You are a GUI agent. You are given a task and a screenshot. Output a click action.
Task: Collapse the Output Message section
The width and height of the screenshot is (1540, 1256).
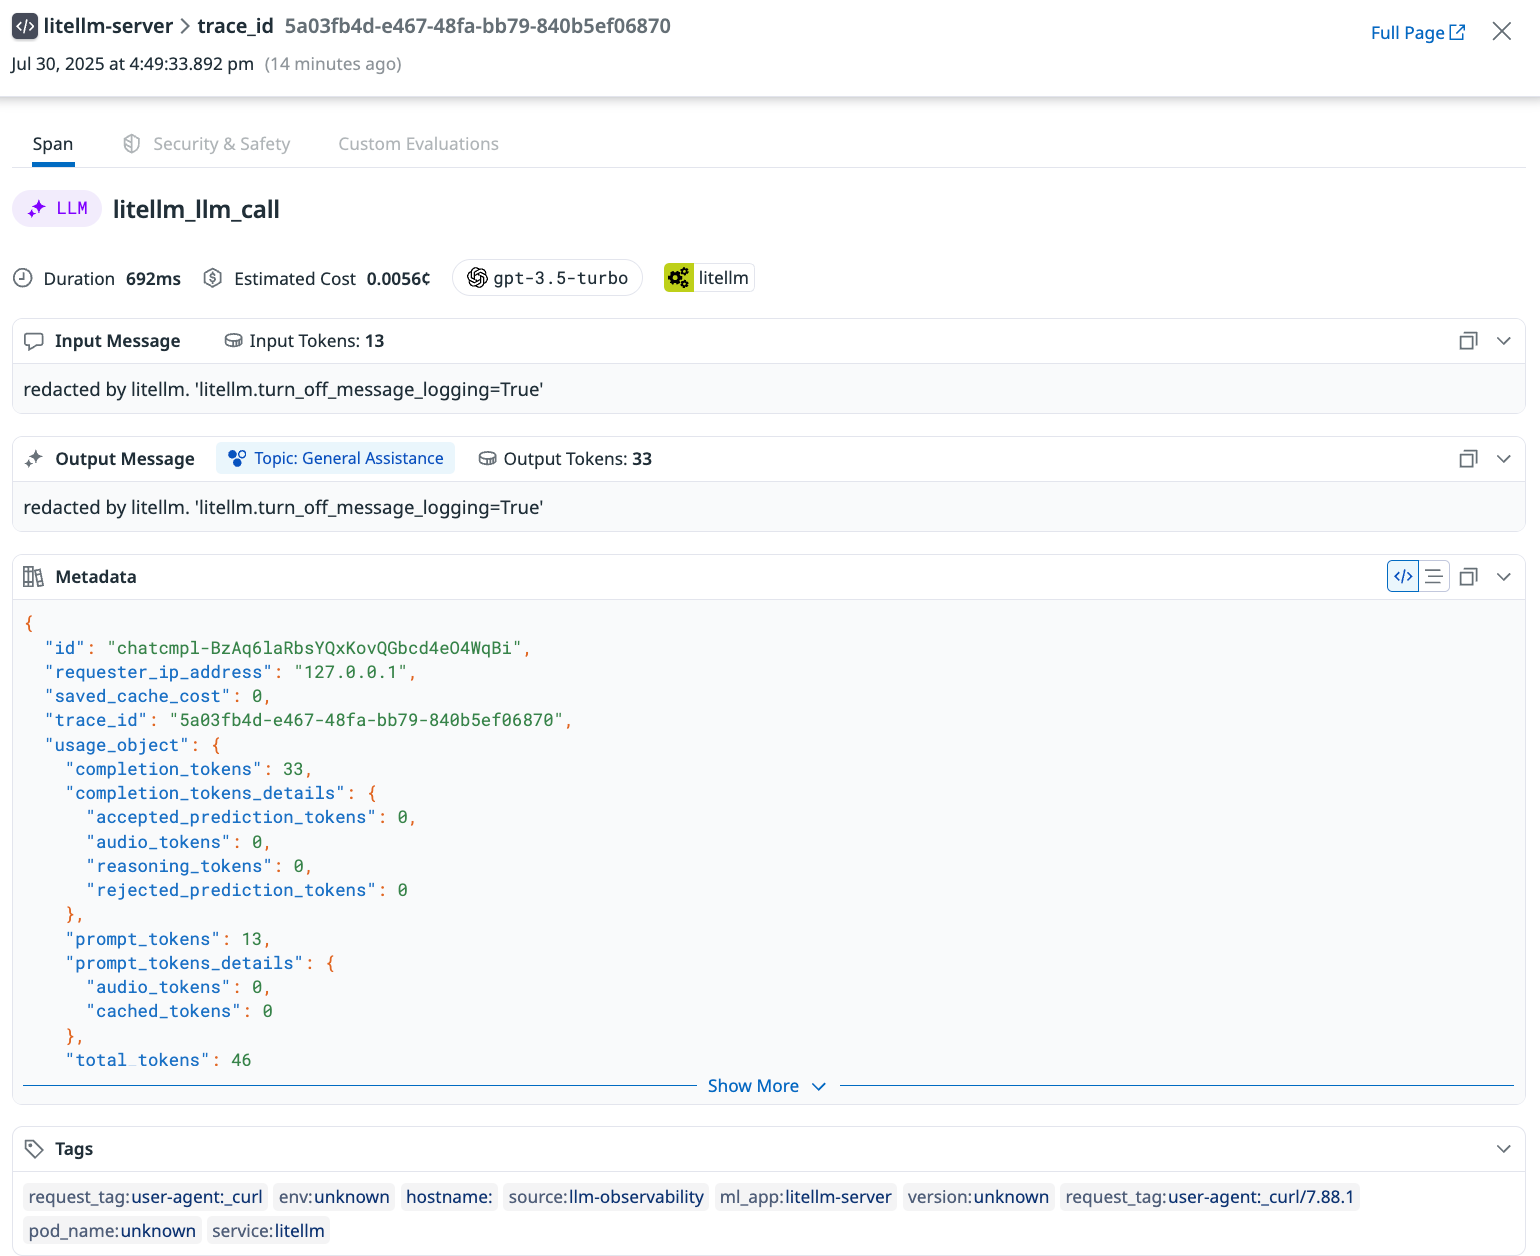(x=1504, y=458)
